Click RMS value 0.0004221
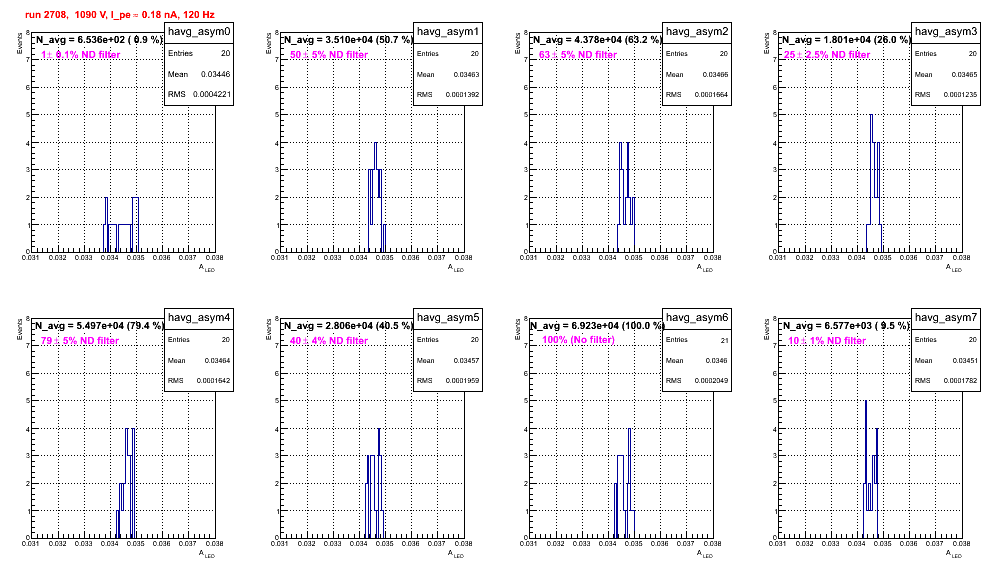 [x=212, y=94]
